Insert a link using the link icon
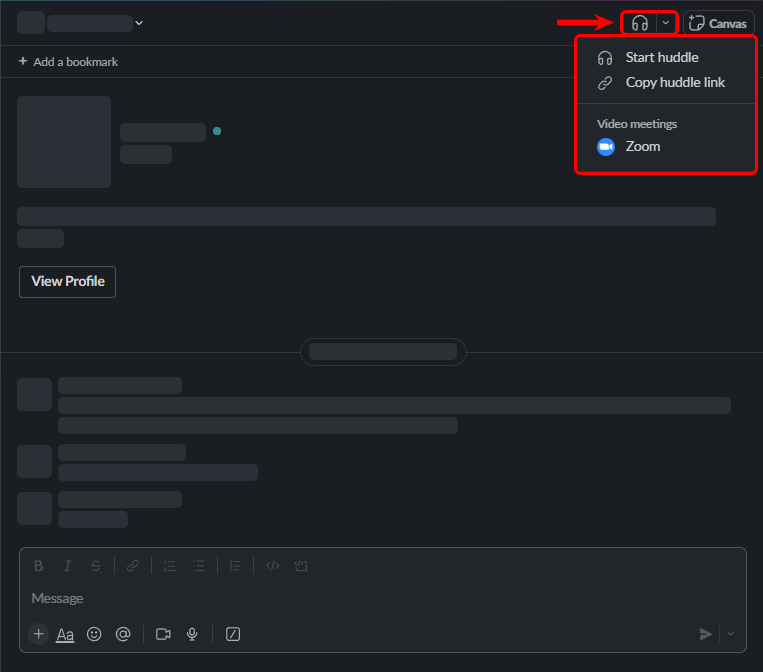763x672 pixels. point(132,566)
